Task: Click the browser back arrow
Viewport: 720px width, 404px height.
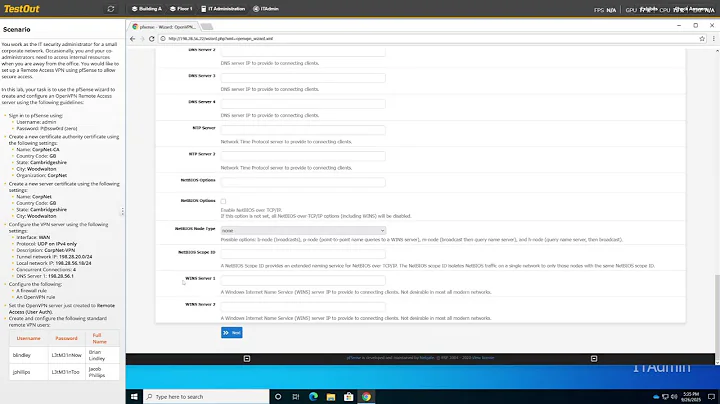Action: point(133,39)
